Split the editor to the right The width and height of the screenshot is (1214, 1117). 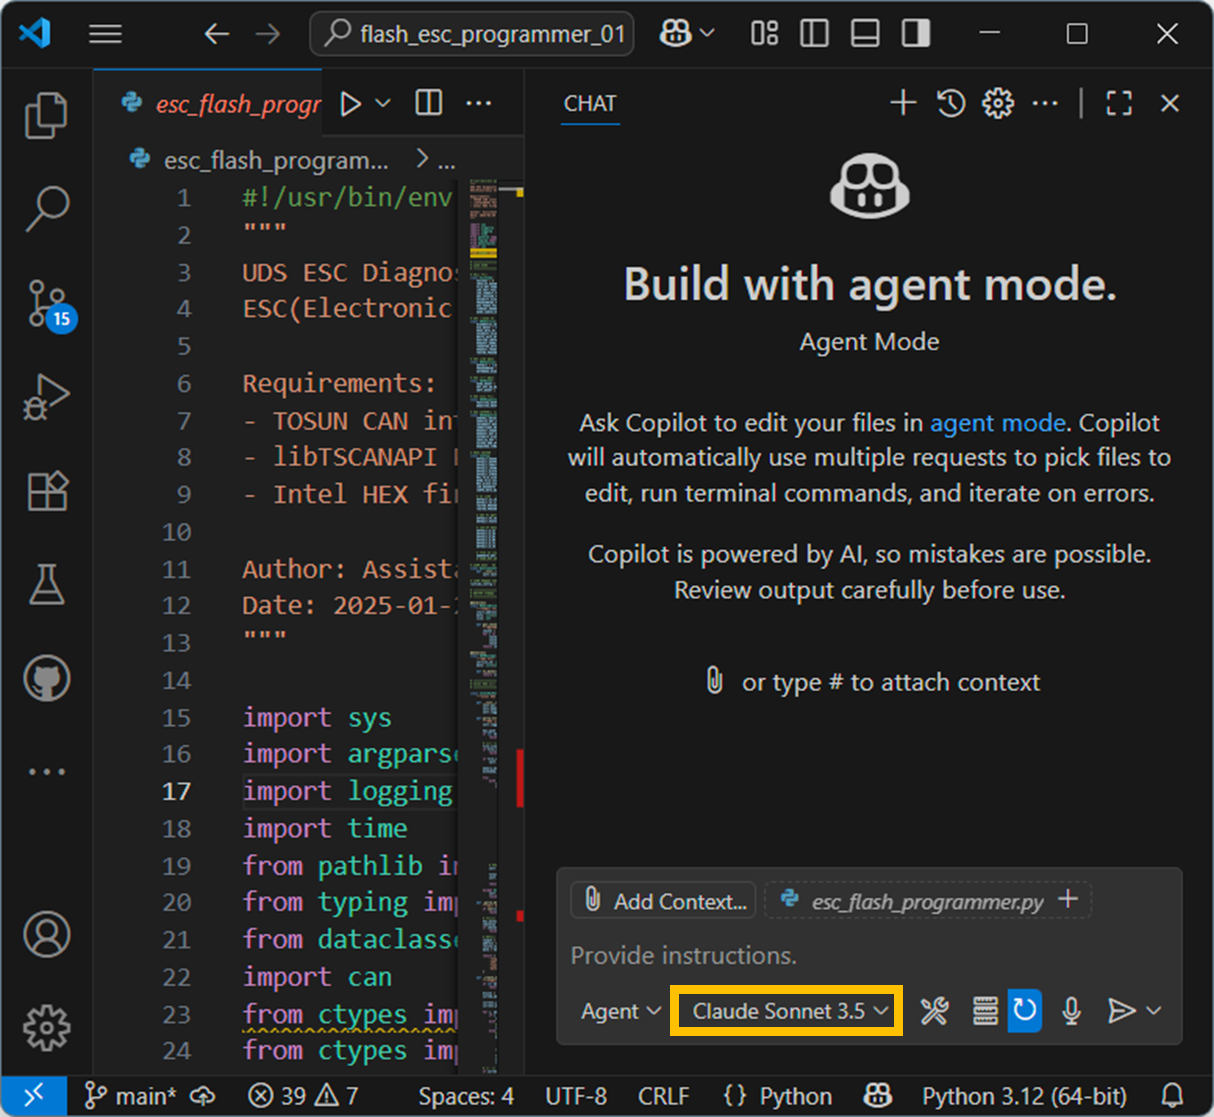(x=429, y=103)
